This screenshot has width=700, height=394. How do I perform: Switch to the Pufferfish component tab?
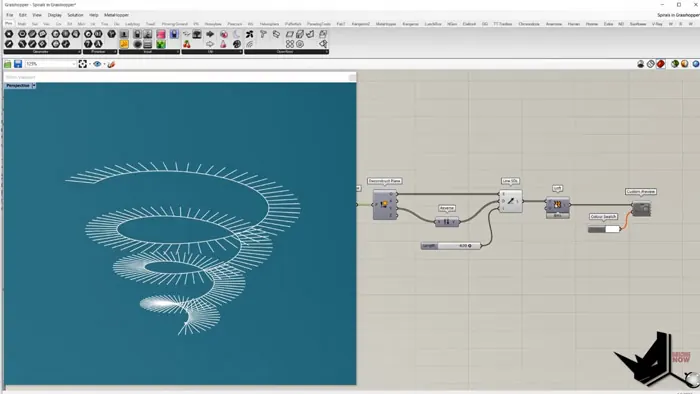[293, 24]
